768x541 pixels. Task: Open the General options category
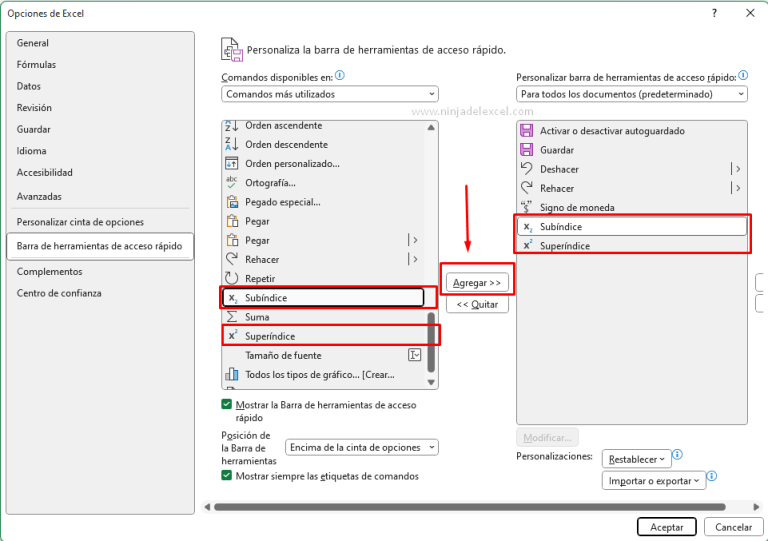(x=32, y=43)
